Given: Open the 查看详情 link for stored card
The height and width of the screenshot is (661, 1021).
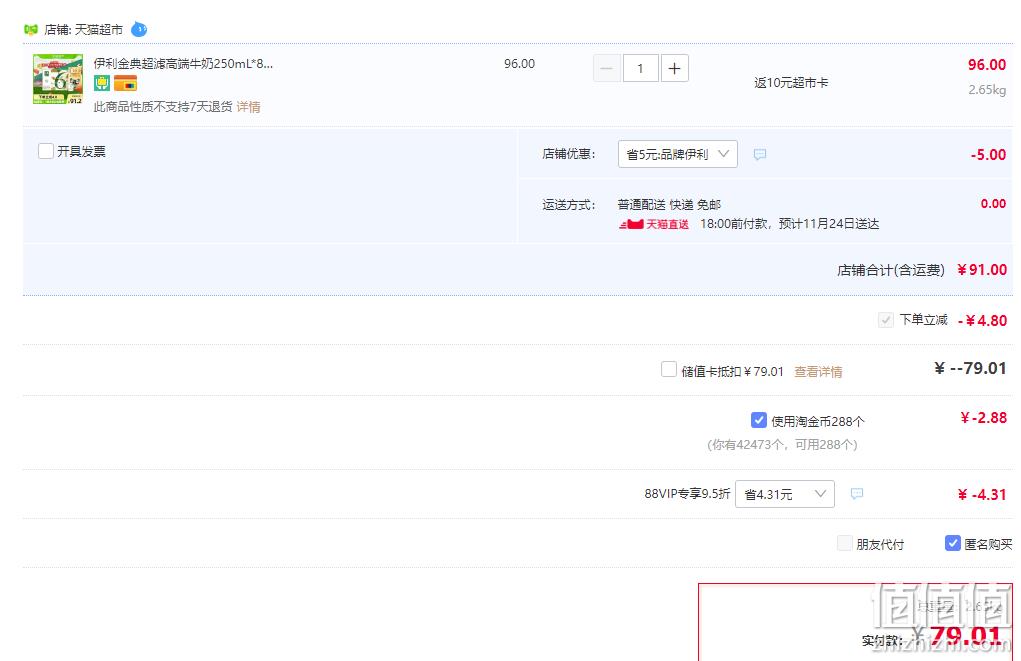Looking at the screenshot, I should point(818,372).
